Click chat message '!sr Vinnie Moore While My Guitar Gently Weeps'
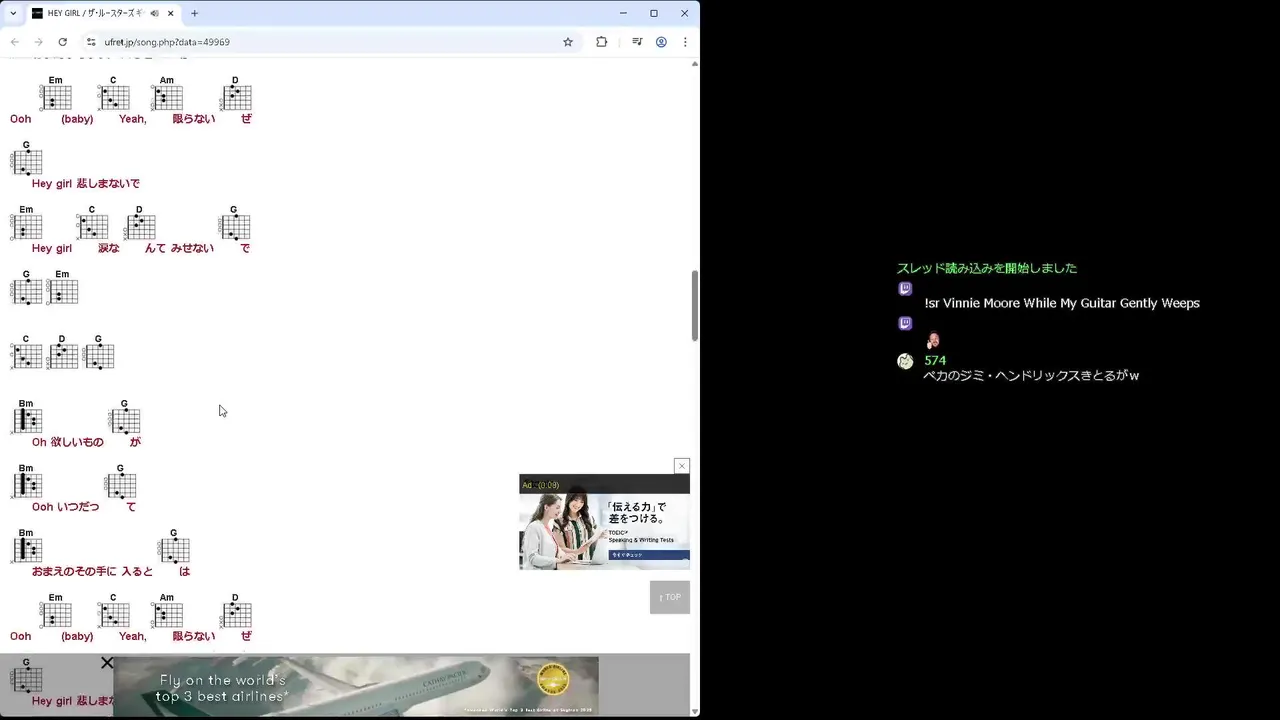 click(1061, 303)
